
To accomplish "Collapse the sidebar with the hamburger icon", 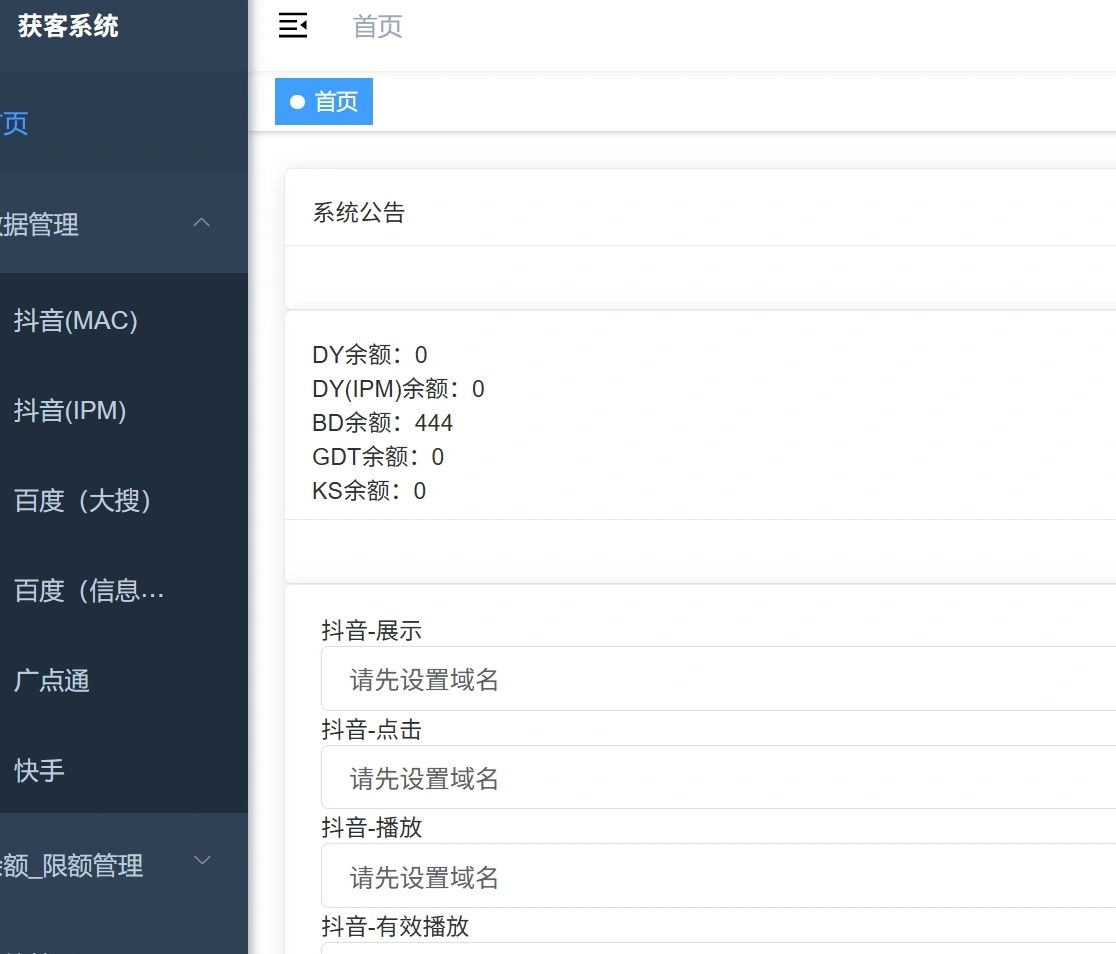I will [293, 26].
